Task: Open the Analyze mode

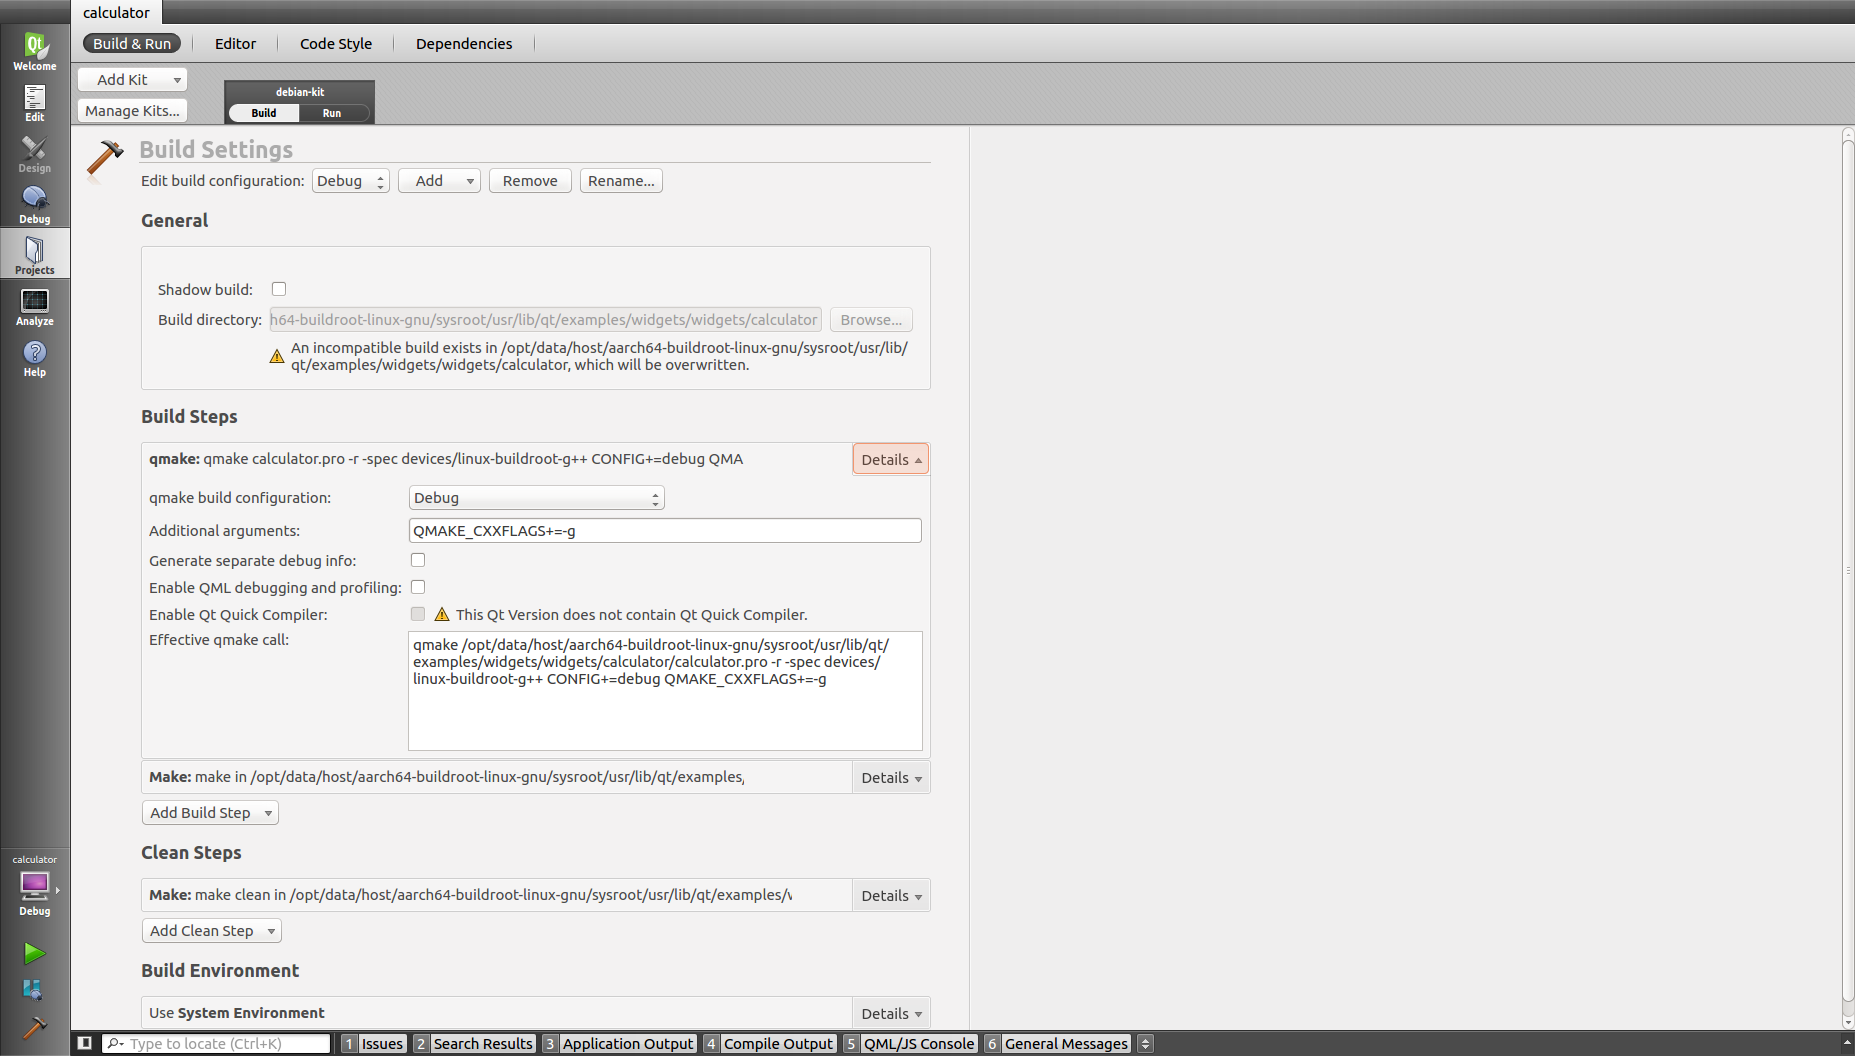Action: click(34, 307)
